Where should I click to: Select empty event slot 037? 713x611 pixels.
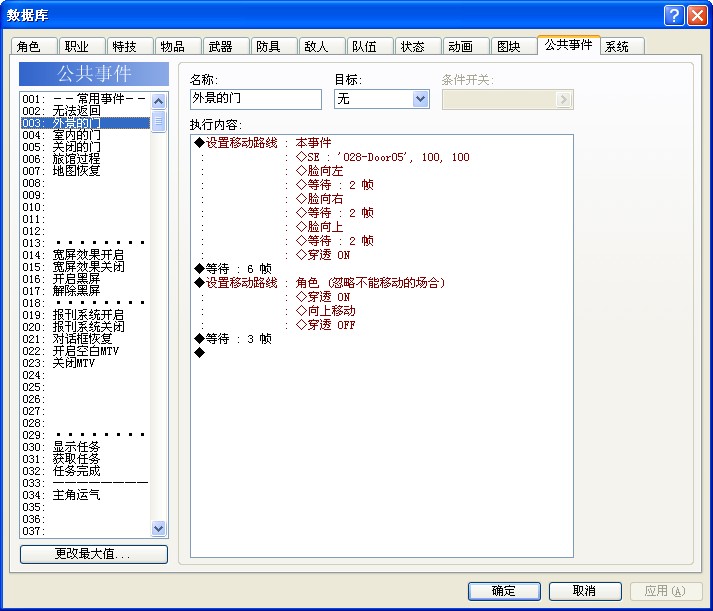point(85,531)
